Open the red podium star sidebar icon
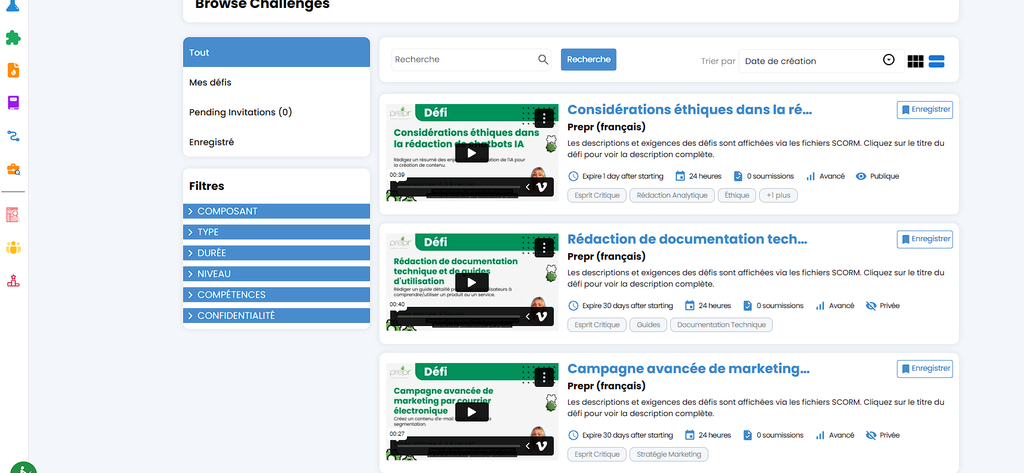This screenshot has height=473, width=1024. click(13, 281)
